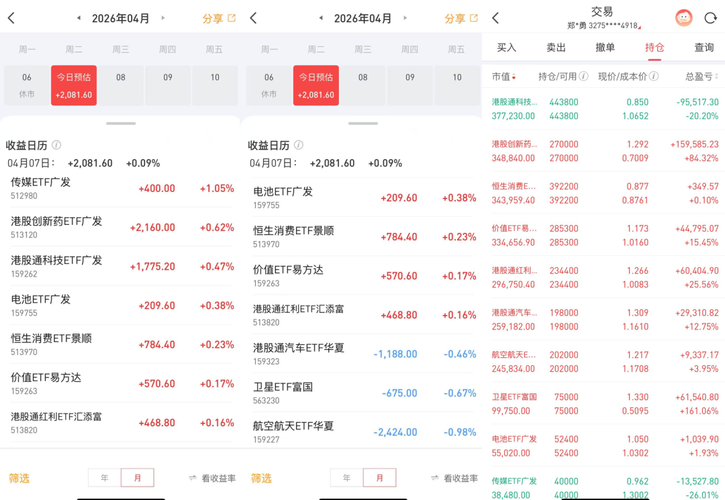Open 卫星ETF富国 holding with +161.06%
The height and width of the screenshot is (500, 725).
click(604, 403)
